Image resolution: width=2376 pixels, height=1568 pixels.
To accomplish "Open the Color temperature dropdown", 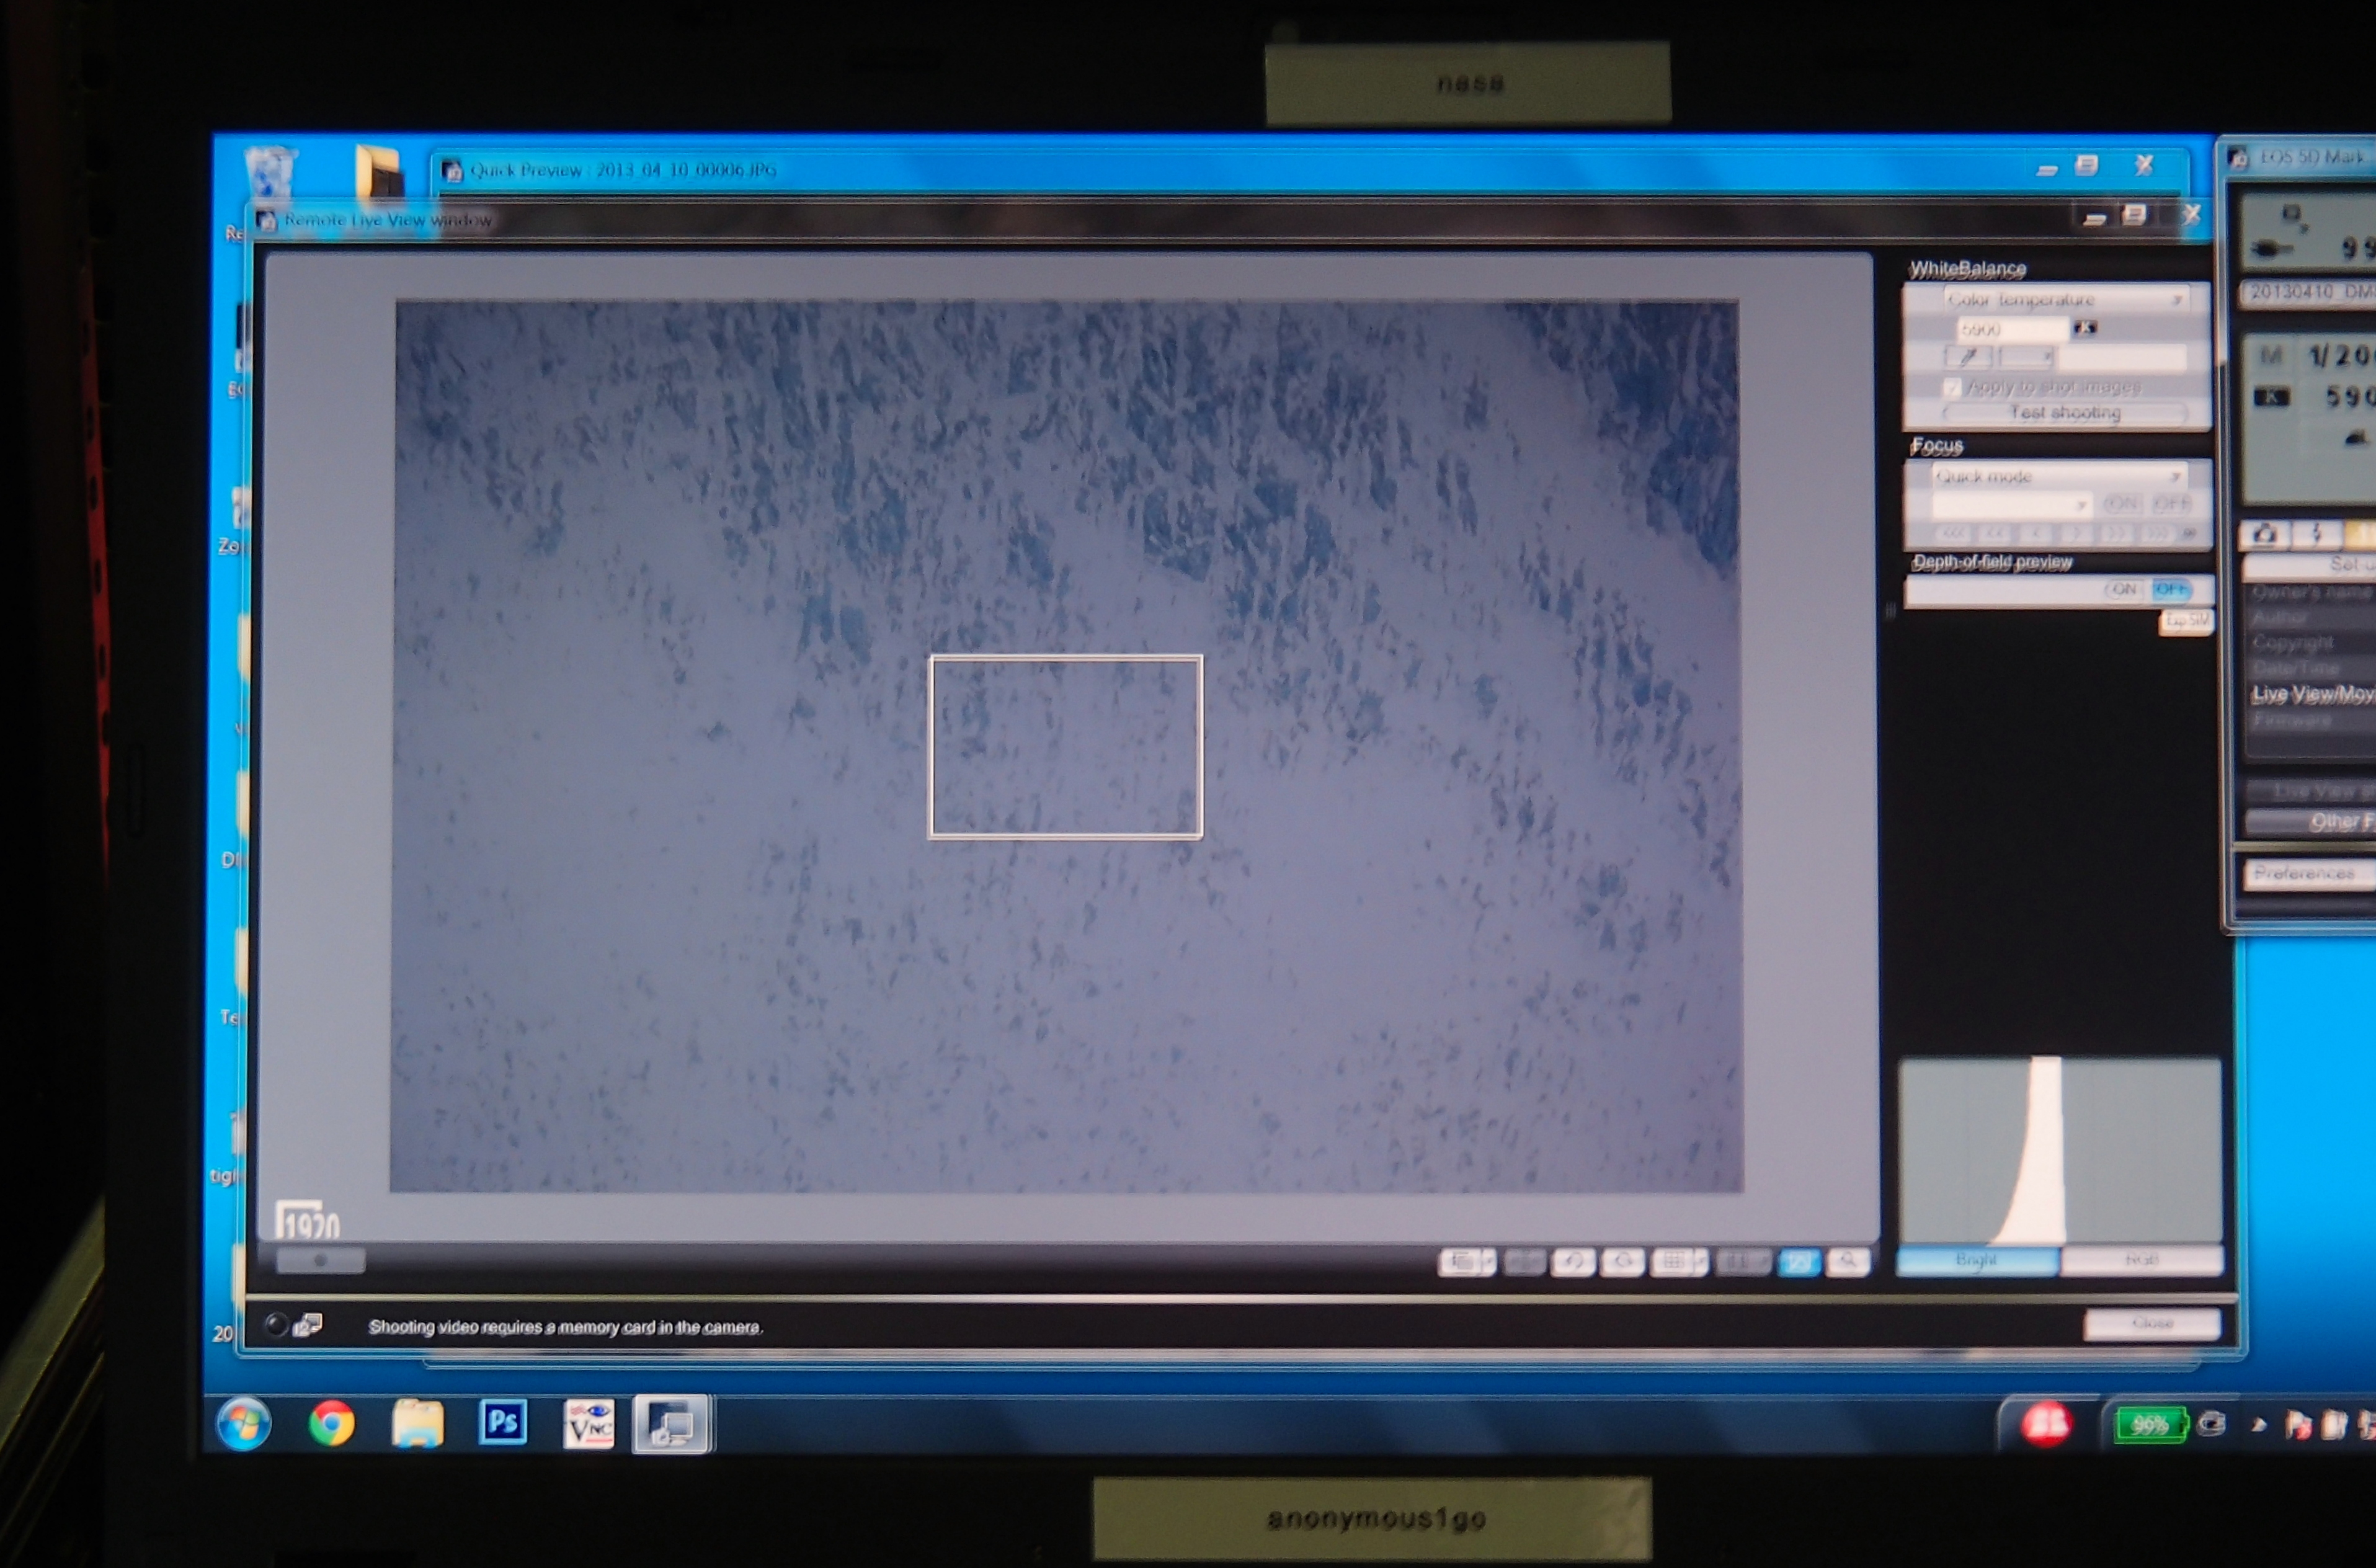I will coord(2064,299).
